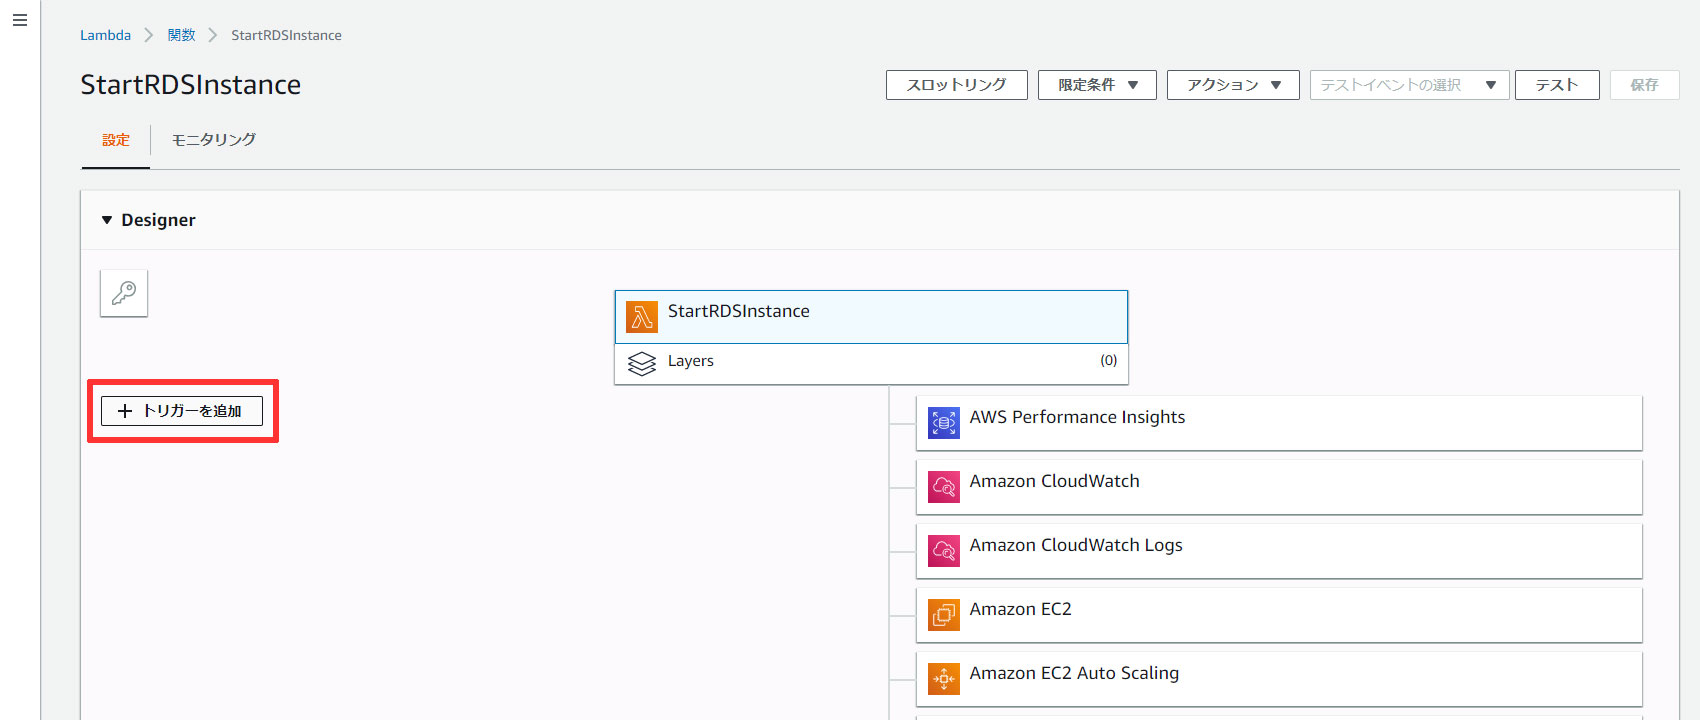The width and height of the screenshot is (1700, 720).
Task: Click the Layers stack icon
Action: click(x=642, y=363)
